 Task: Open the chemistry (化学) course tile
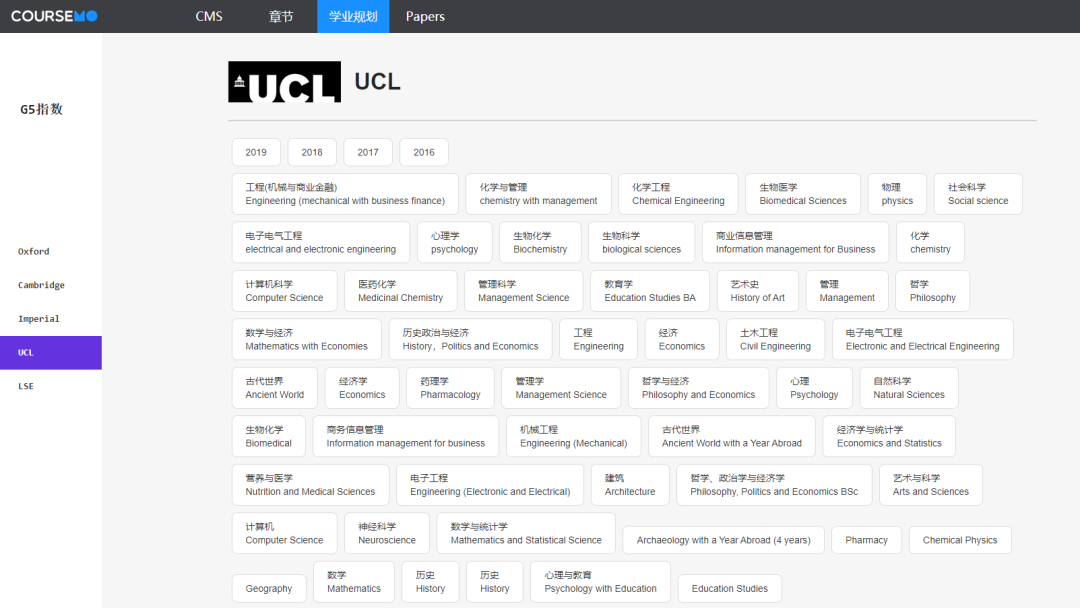click(931, 242)
